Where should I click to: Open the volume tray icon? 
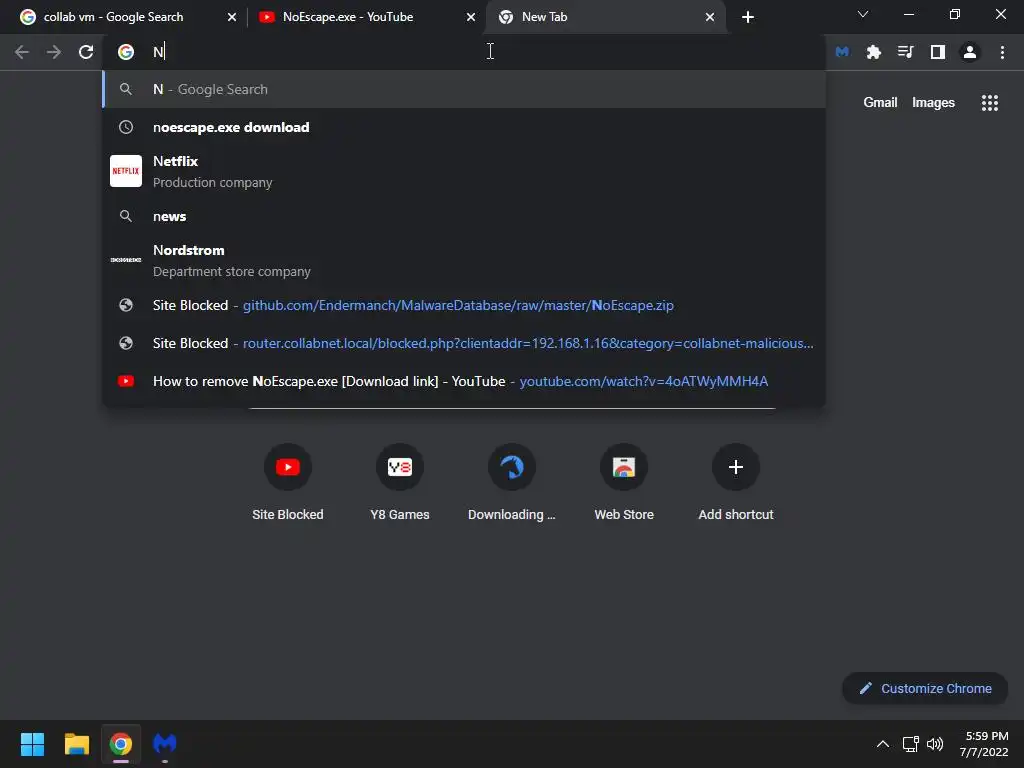click(935, 744)
